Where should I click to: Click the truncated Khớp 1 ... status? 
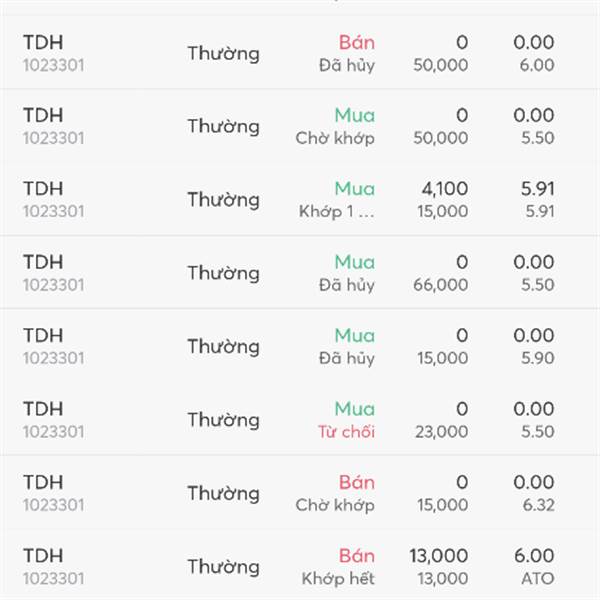click(337, 212)
